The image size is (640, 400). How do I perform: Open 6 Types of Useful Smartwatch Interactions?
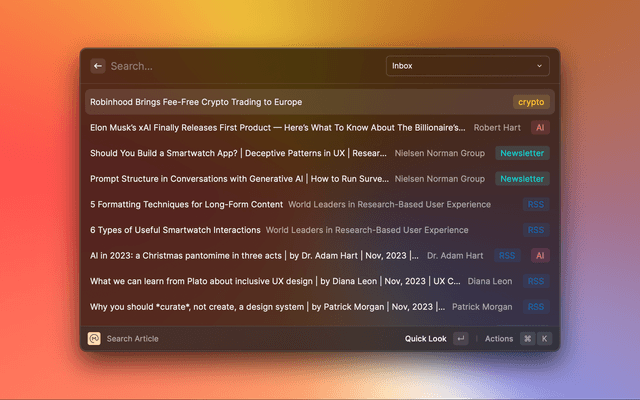coord(175,230)
